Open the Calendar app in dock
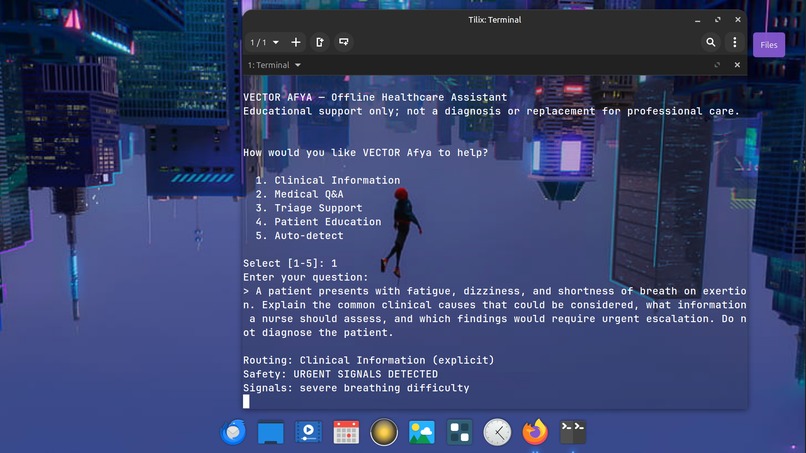This screenshot has height=453, width=806. (x=346, y=432)
